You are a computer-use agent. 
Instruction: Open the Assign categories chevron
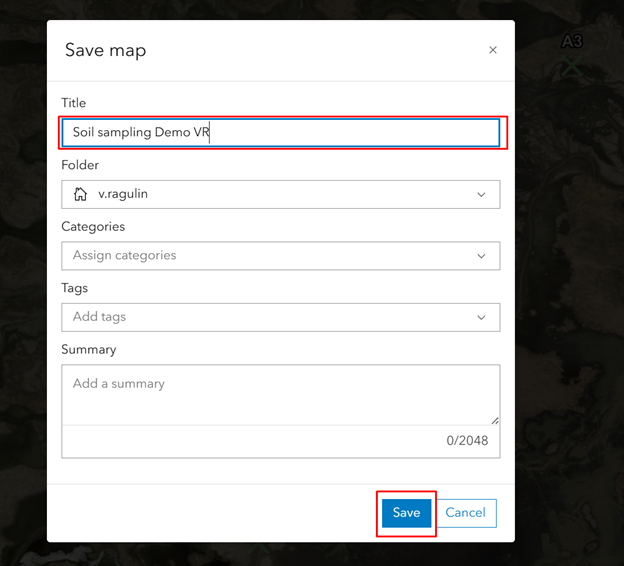tap(482, 256)
